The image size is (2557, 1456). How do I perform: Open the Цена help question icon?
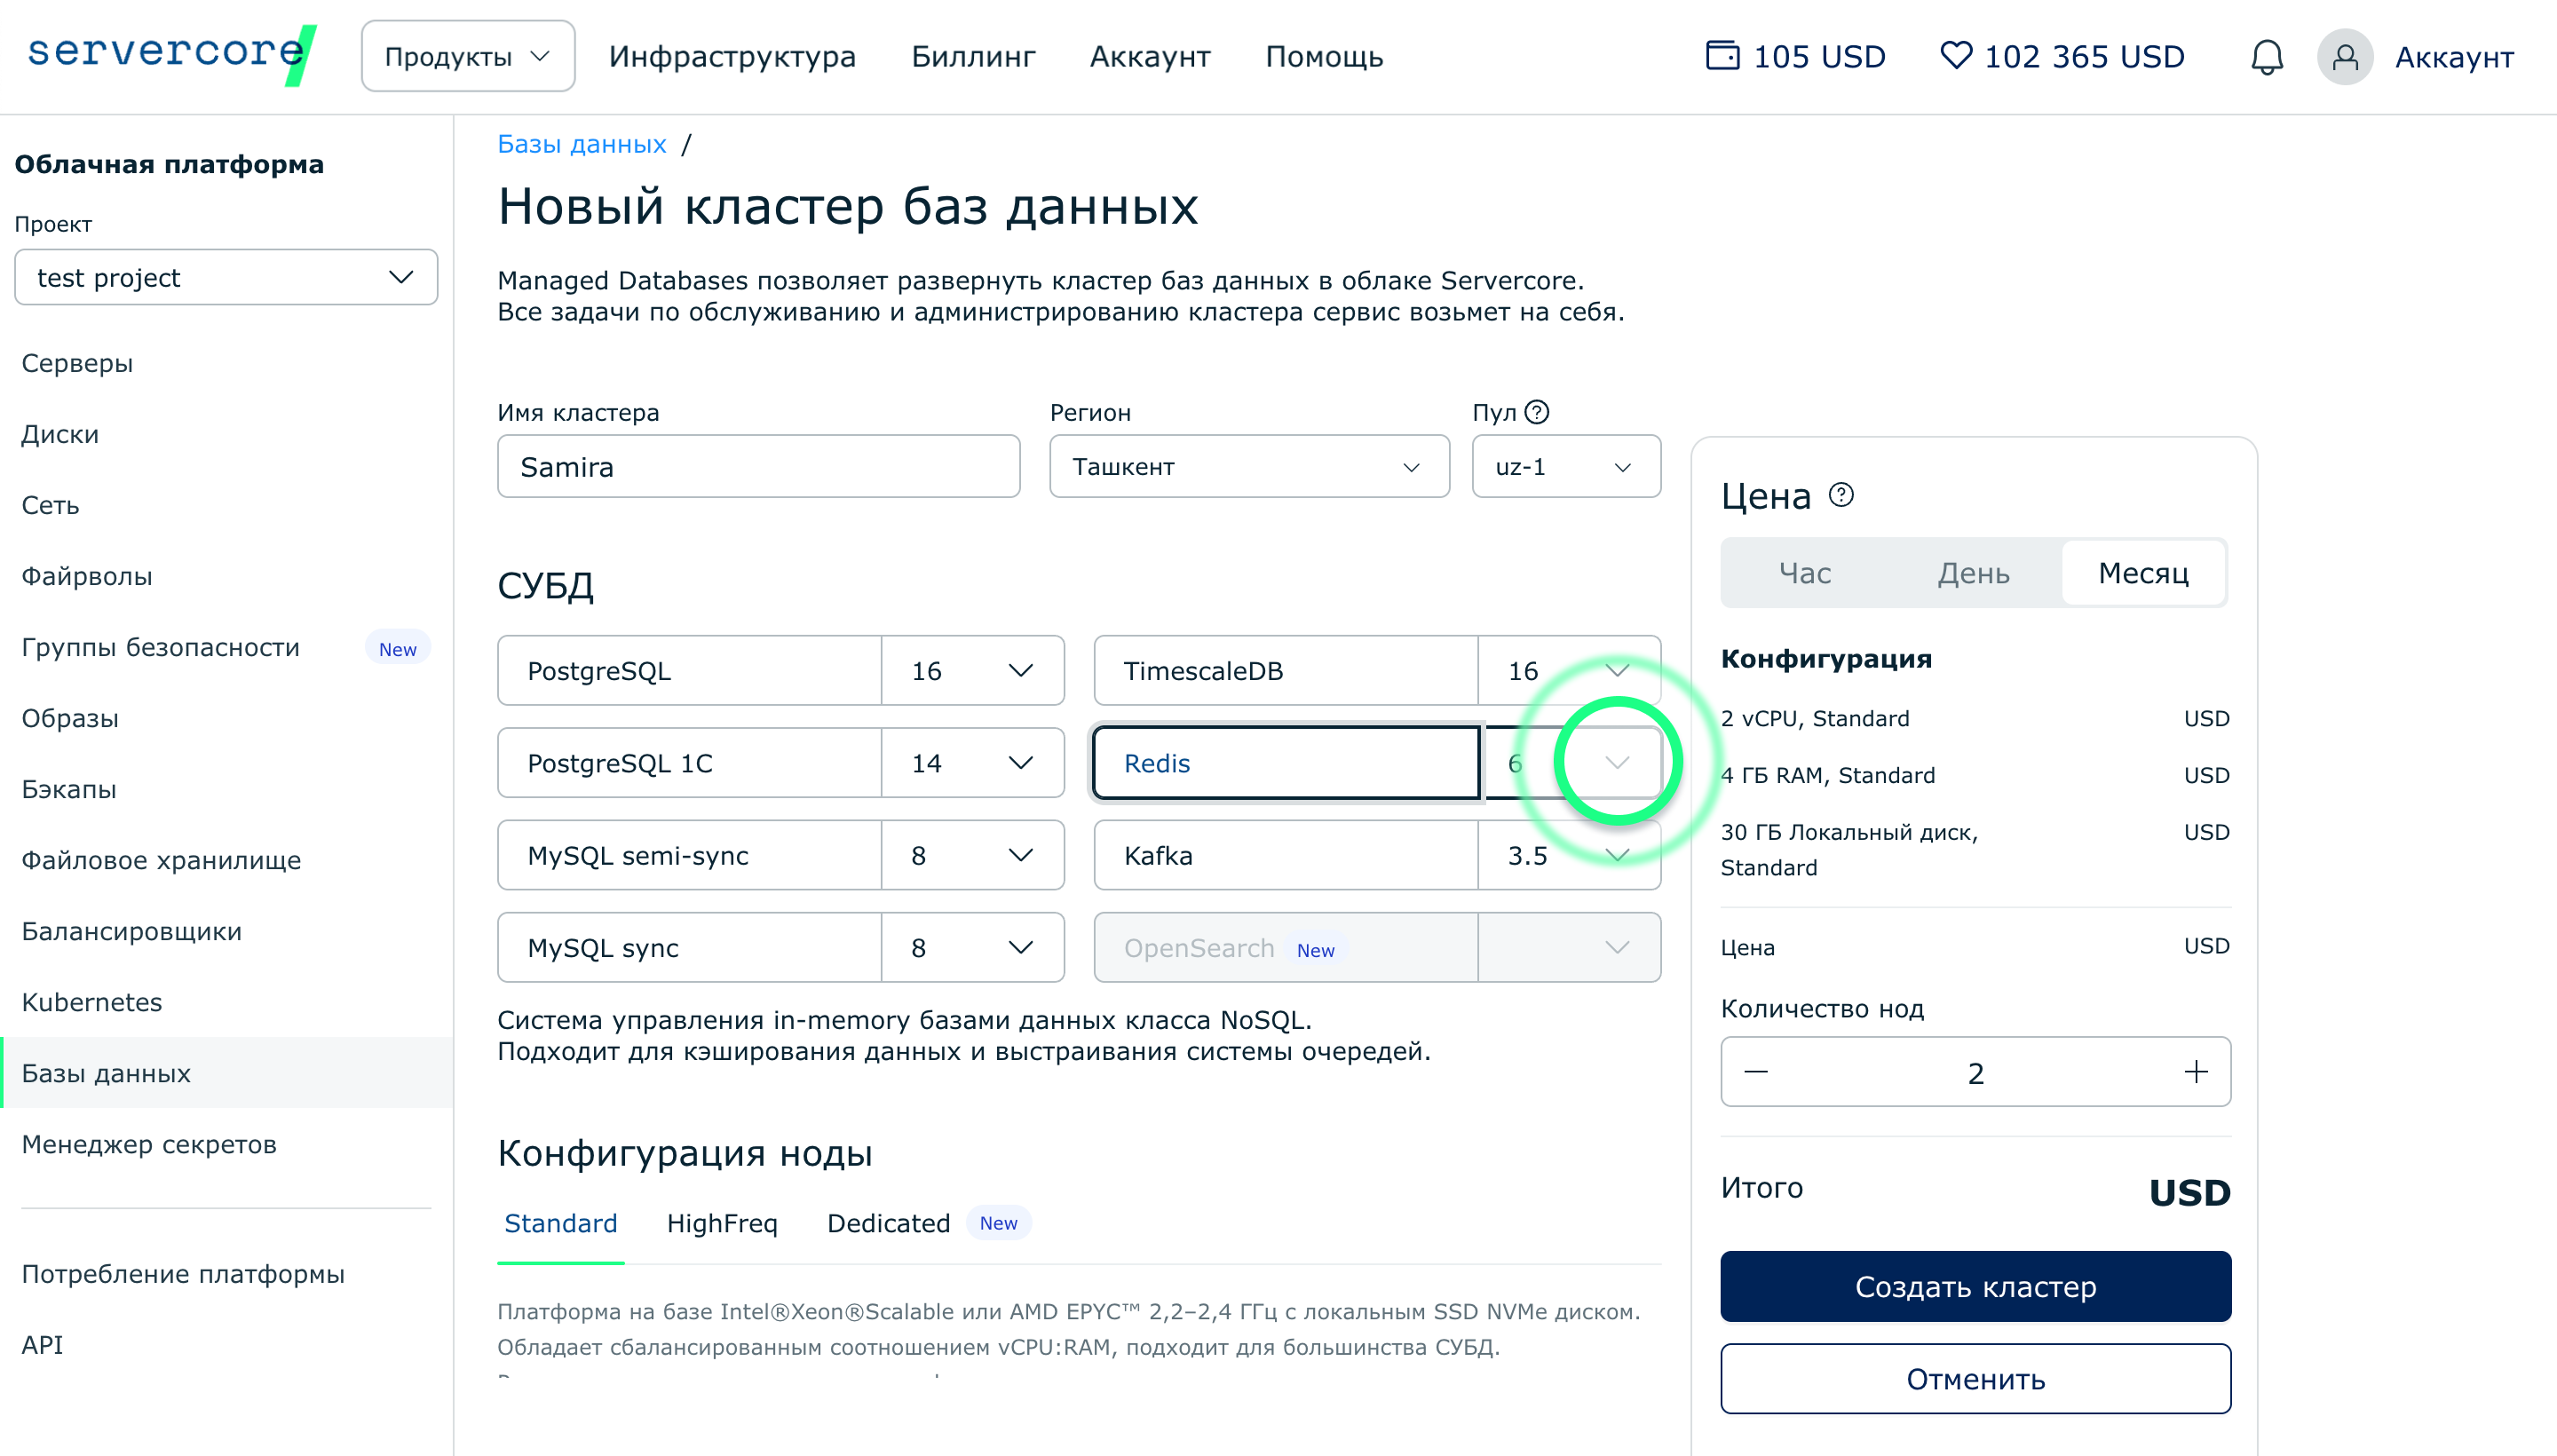[1841, 495]
